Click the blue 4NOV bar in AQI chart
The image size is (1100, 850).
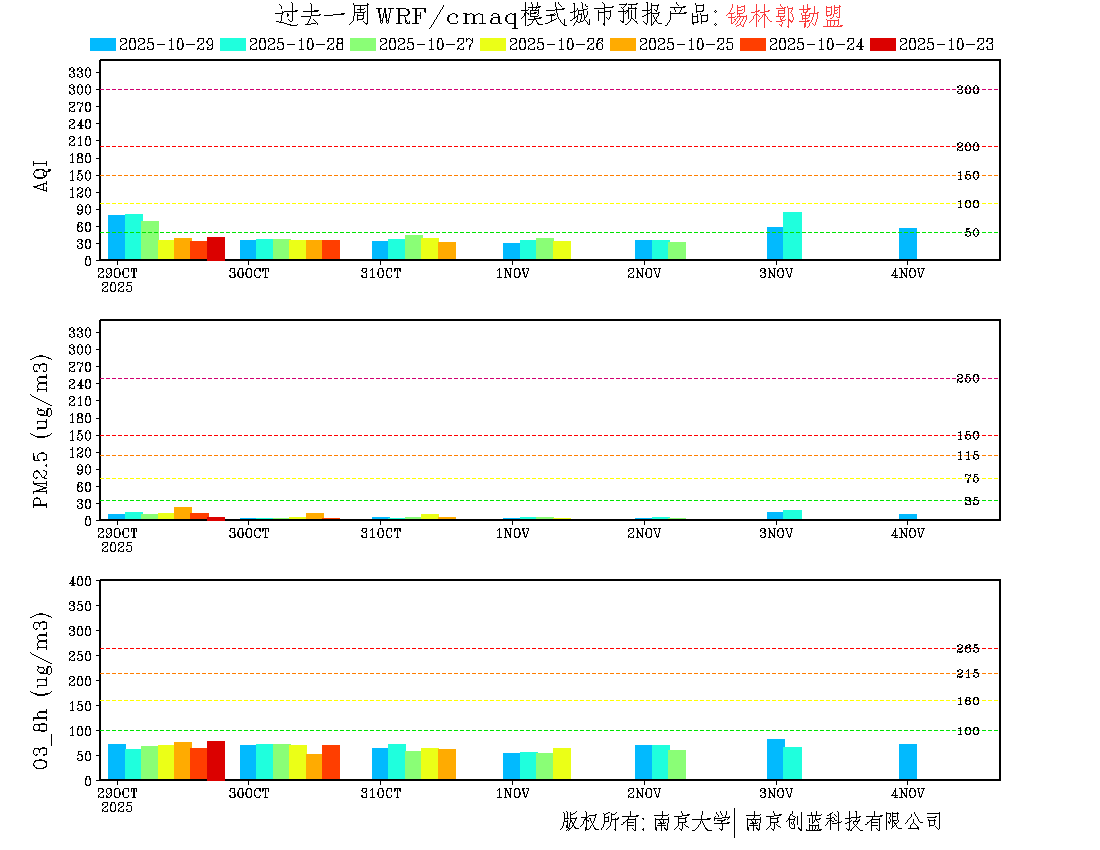click(907, 244)
